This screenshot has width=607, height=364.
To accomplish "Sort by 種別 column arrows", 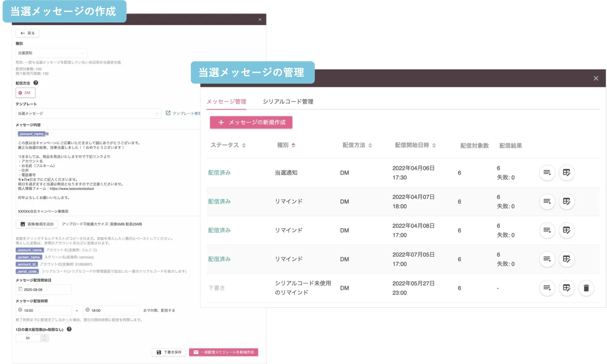I will coord(293,145).
